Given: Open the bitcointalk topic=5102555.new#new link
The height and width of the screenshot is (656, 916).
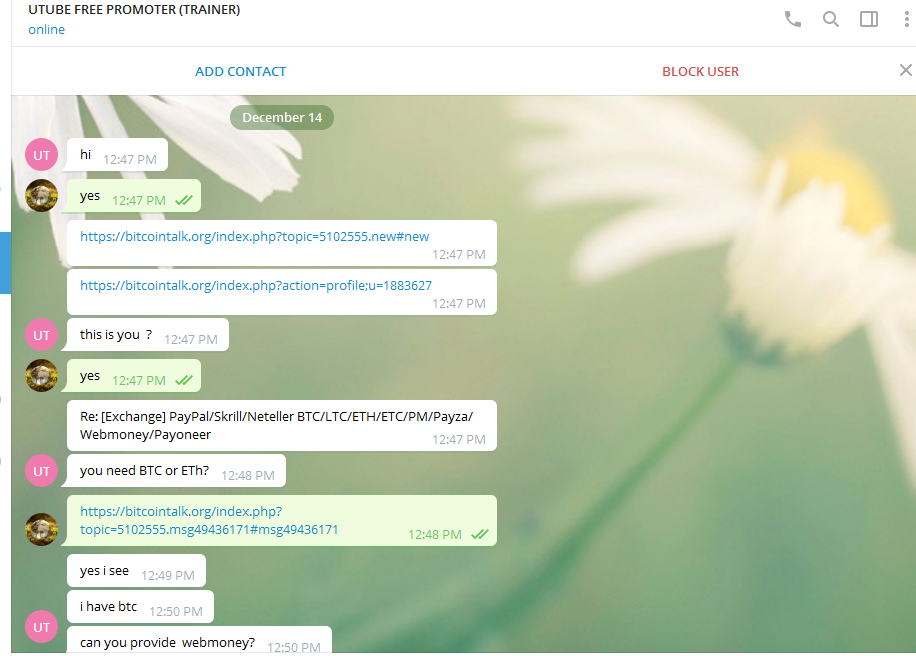Looking at the screenshot, I should click(x=255, y=237).
